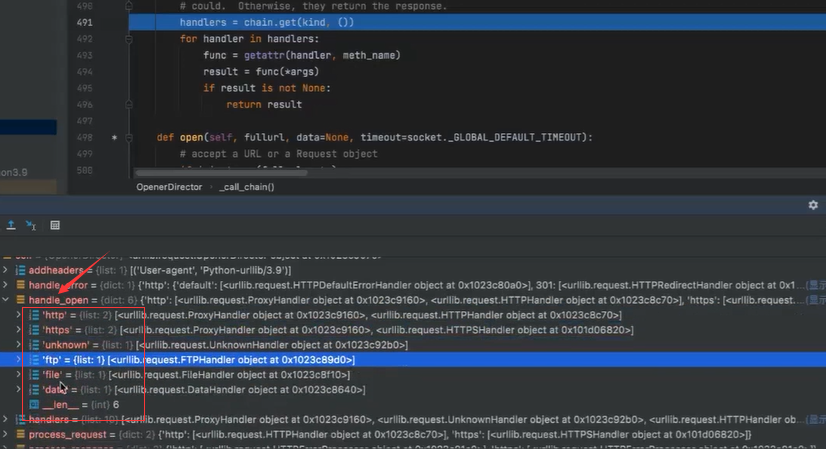826x449 pixels.
Task: Click _call_chain() in the breadcrumb
Action: coord(247,187)
